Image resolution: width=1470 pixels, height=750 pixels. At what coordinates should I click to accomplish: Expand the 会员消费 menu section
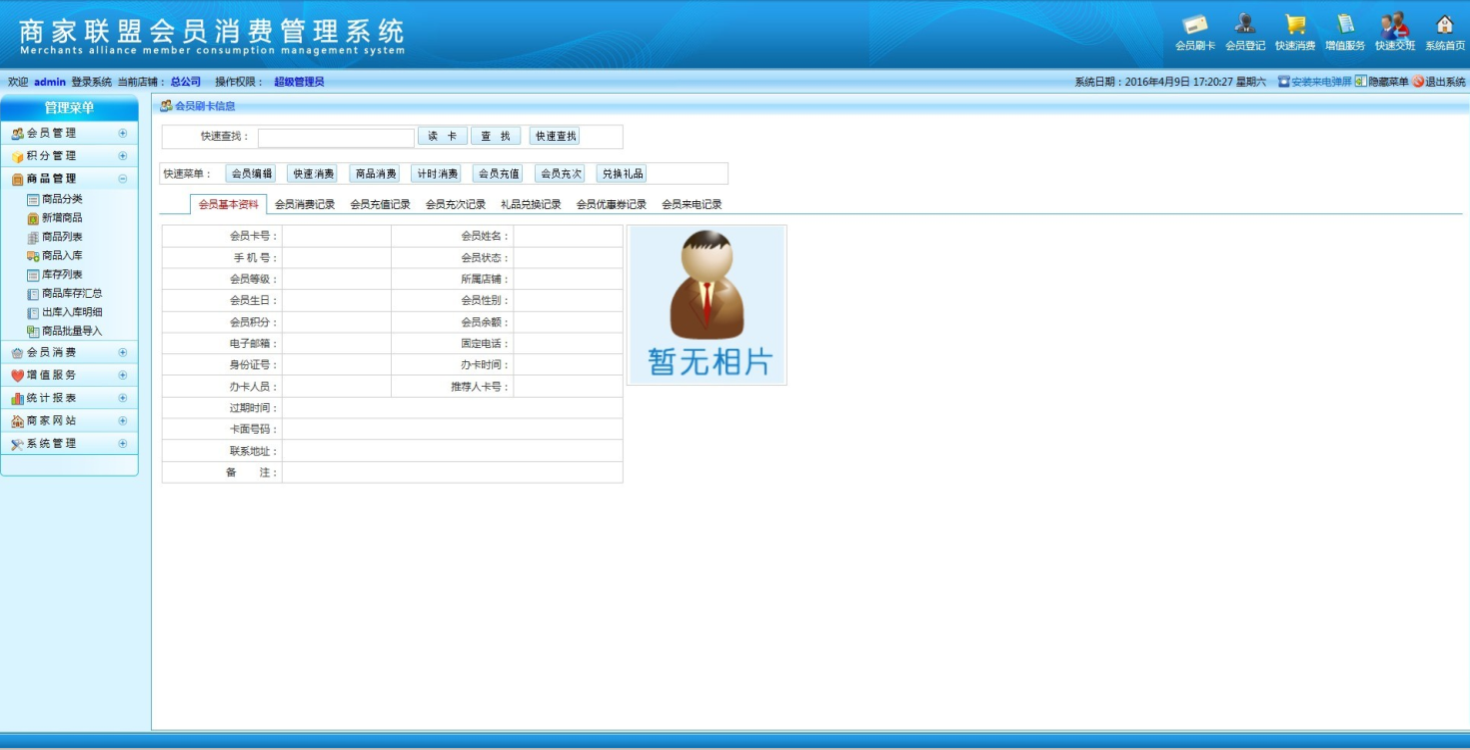click(123, 353)
